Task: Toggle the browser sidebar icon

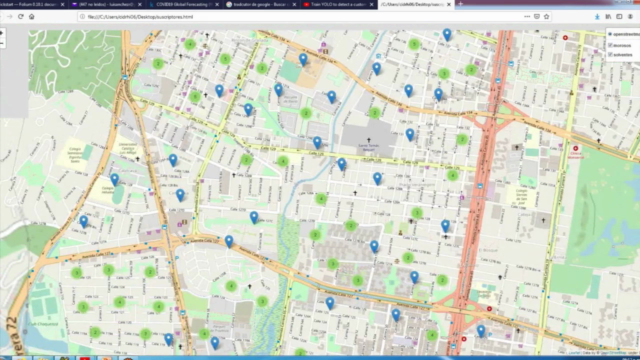Action: 619,17
